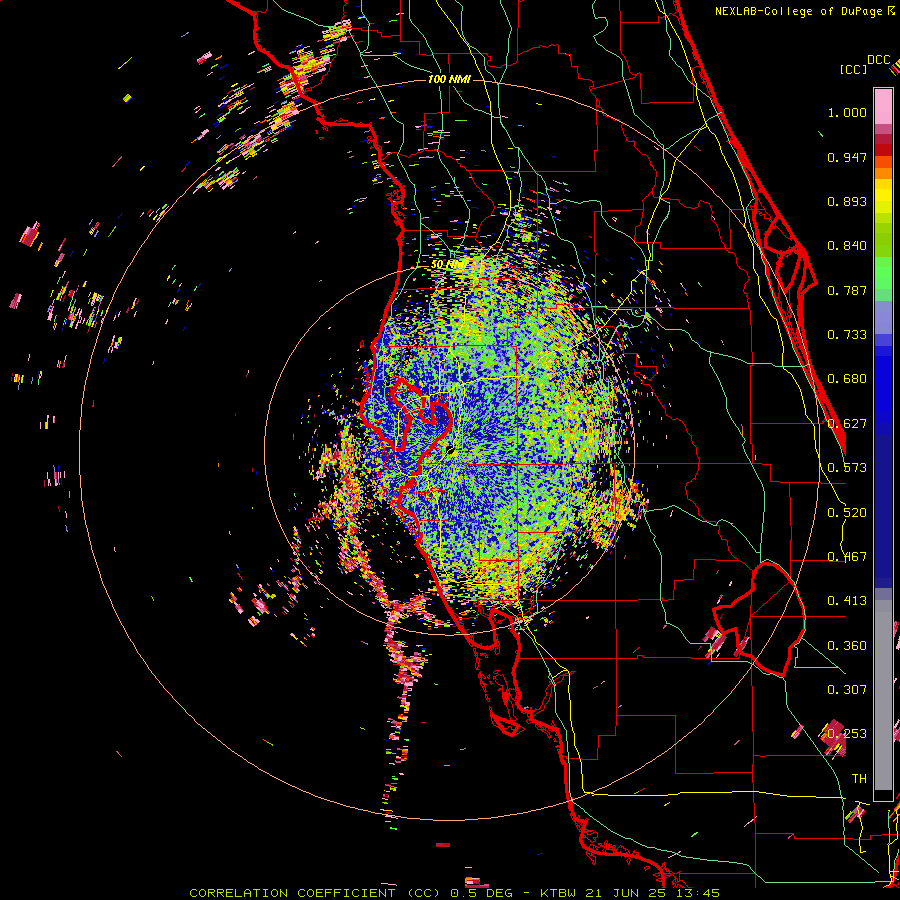Screen dimensions: 900x900
Task: Select the 0.573 legend value
Action: point(847,468)
